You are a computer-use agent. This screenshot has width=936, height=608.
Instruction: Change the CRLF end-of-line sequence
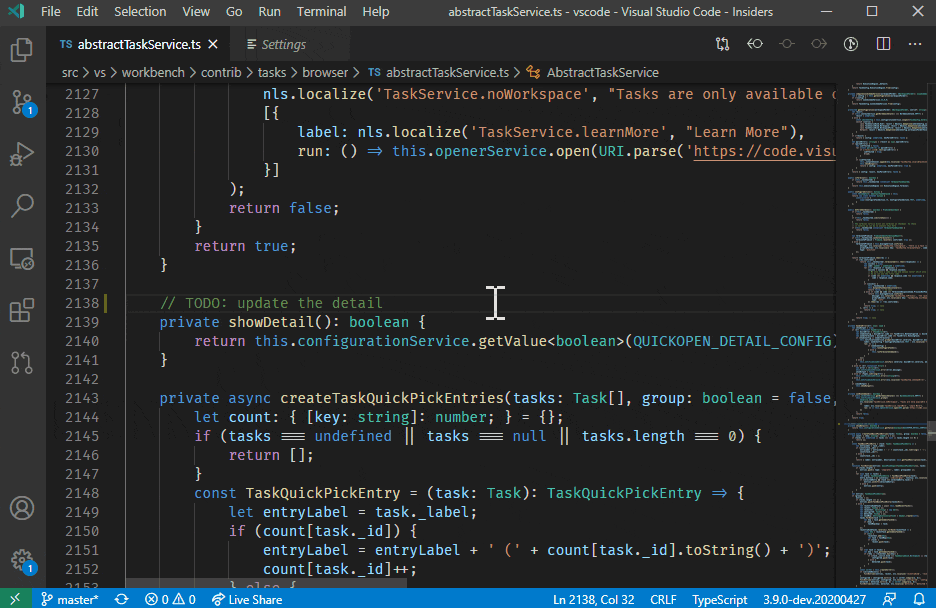663,599
